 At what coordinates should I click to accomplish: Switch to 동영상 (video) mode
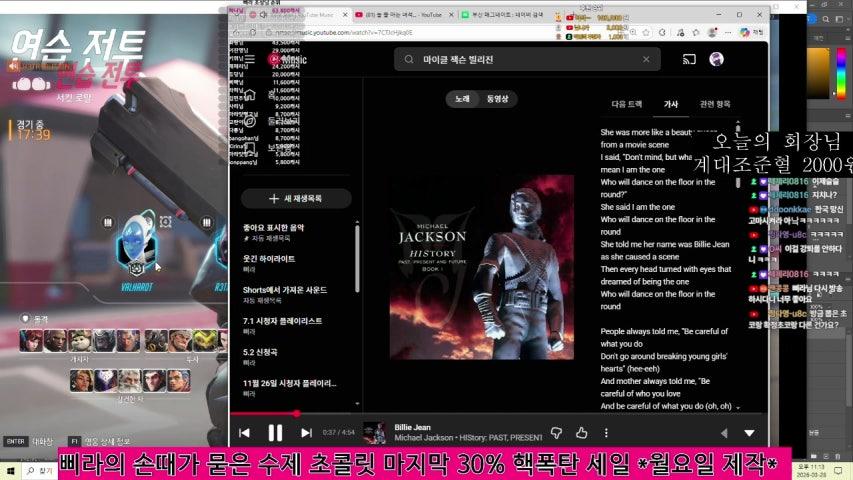[497, 99]
